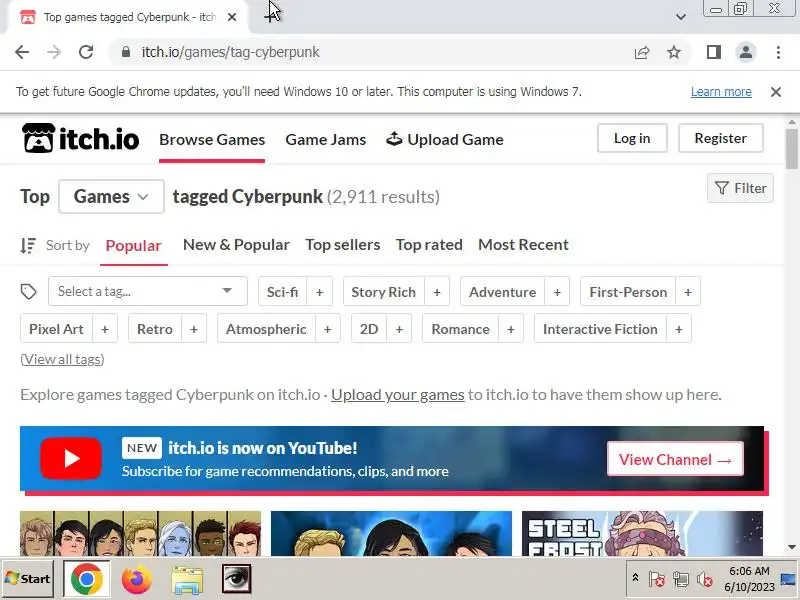Screen dimensions: 800x600
Task: Open the share page icon in address bar
Action: pos(642,52)
